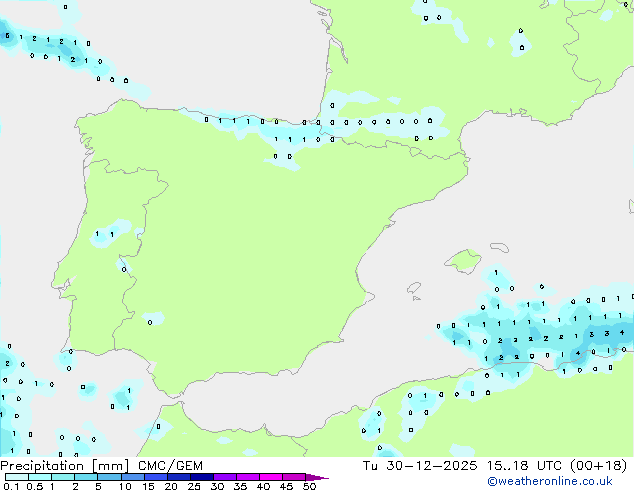The height and width of the screenshot is (490, 634).
Task: Click the '25' legend scale number
Action: point(194,486)
